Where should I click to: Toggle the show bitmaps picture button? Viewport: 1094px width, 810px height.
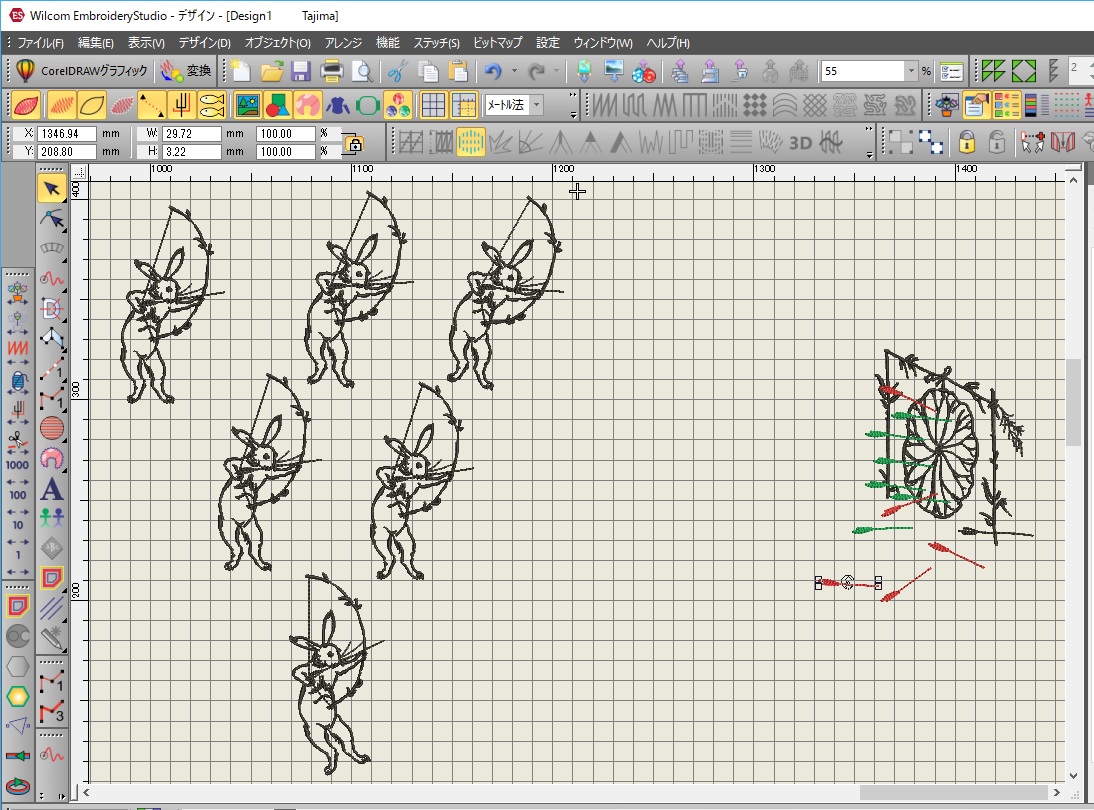tap(247, 105)
